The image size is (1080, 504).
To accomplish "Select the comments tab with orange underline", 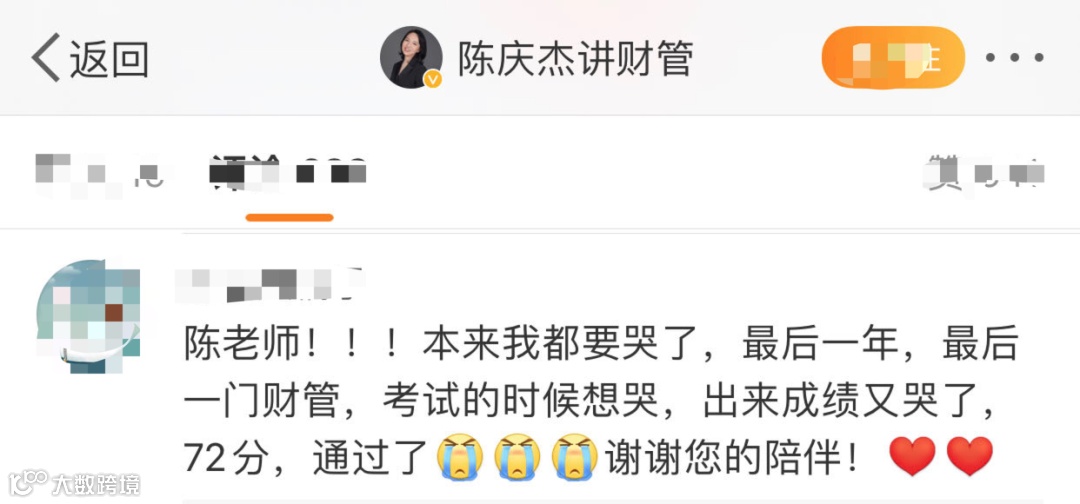I will coord(289,173).
